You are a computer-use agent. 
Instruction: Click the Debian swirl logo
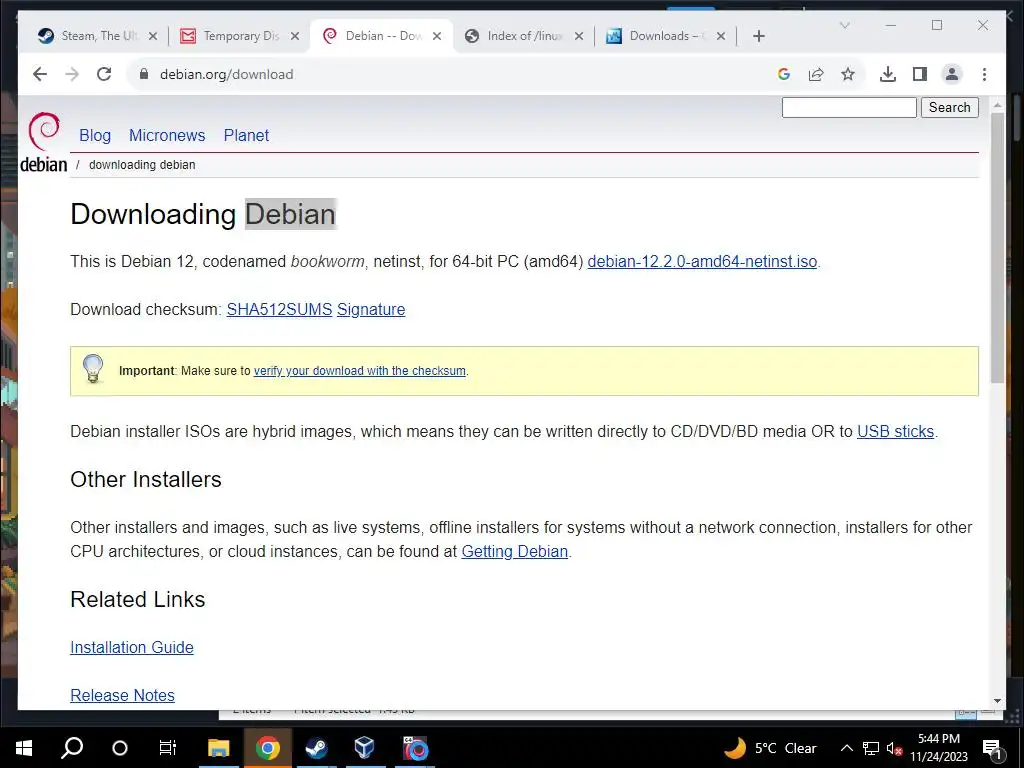pos(44,132)
